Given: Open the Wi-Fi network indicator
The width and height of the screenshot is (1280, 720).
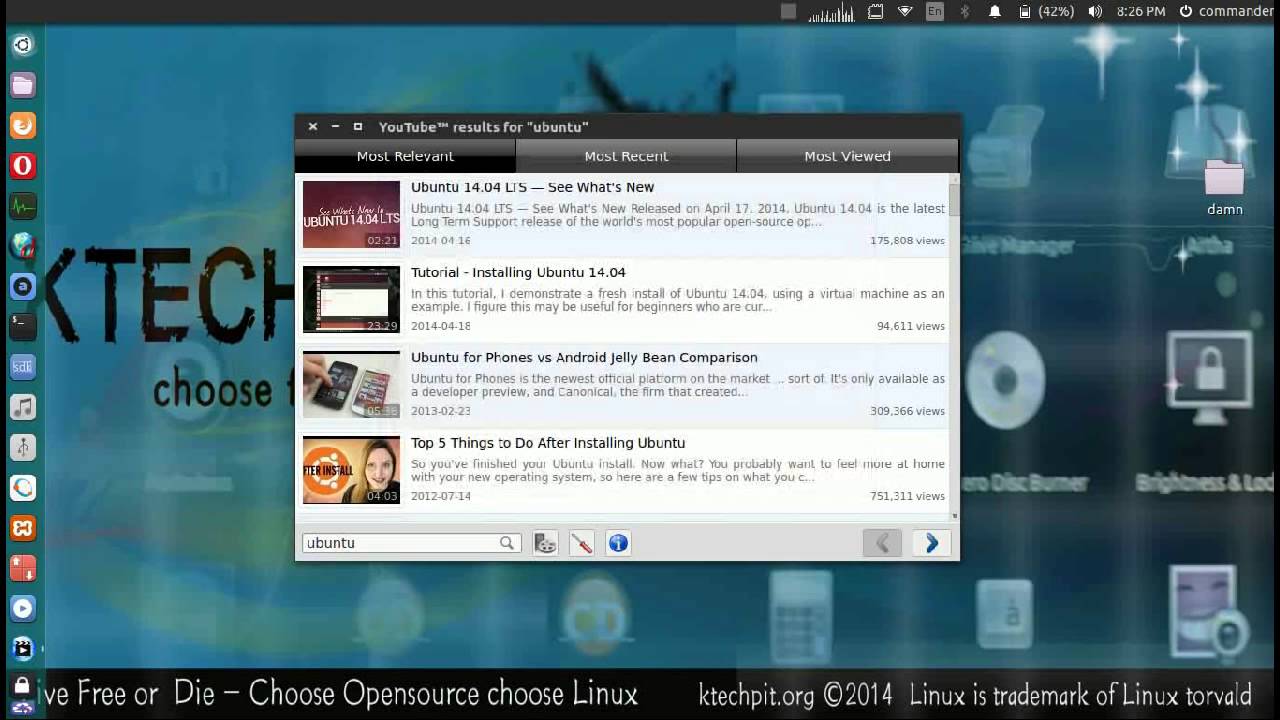Looking at the screenshot, I should point(905,12).
